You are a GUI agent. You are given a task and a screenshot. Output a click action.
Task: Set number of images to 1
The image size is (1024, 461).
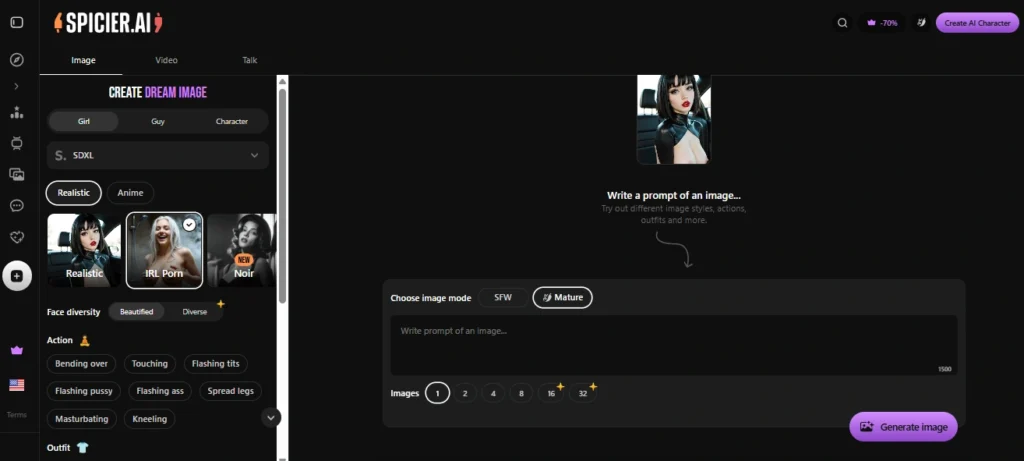click(x=438, y=394)
